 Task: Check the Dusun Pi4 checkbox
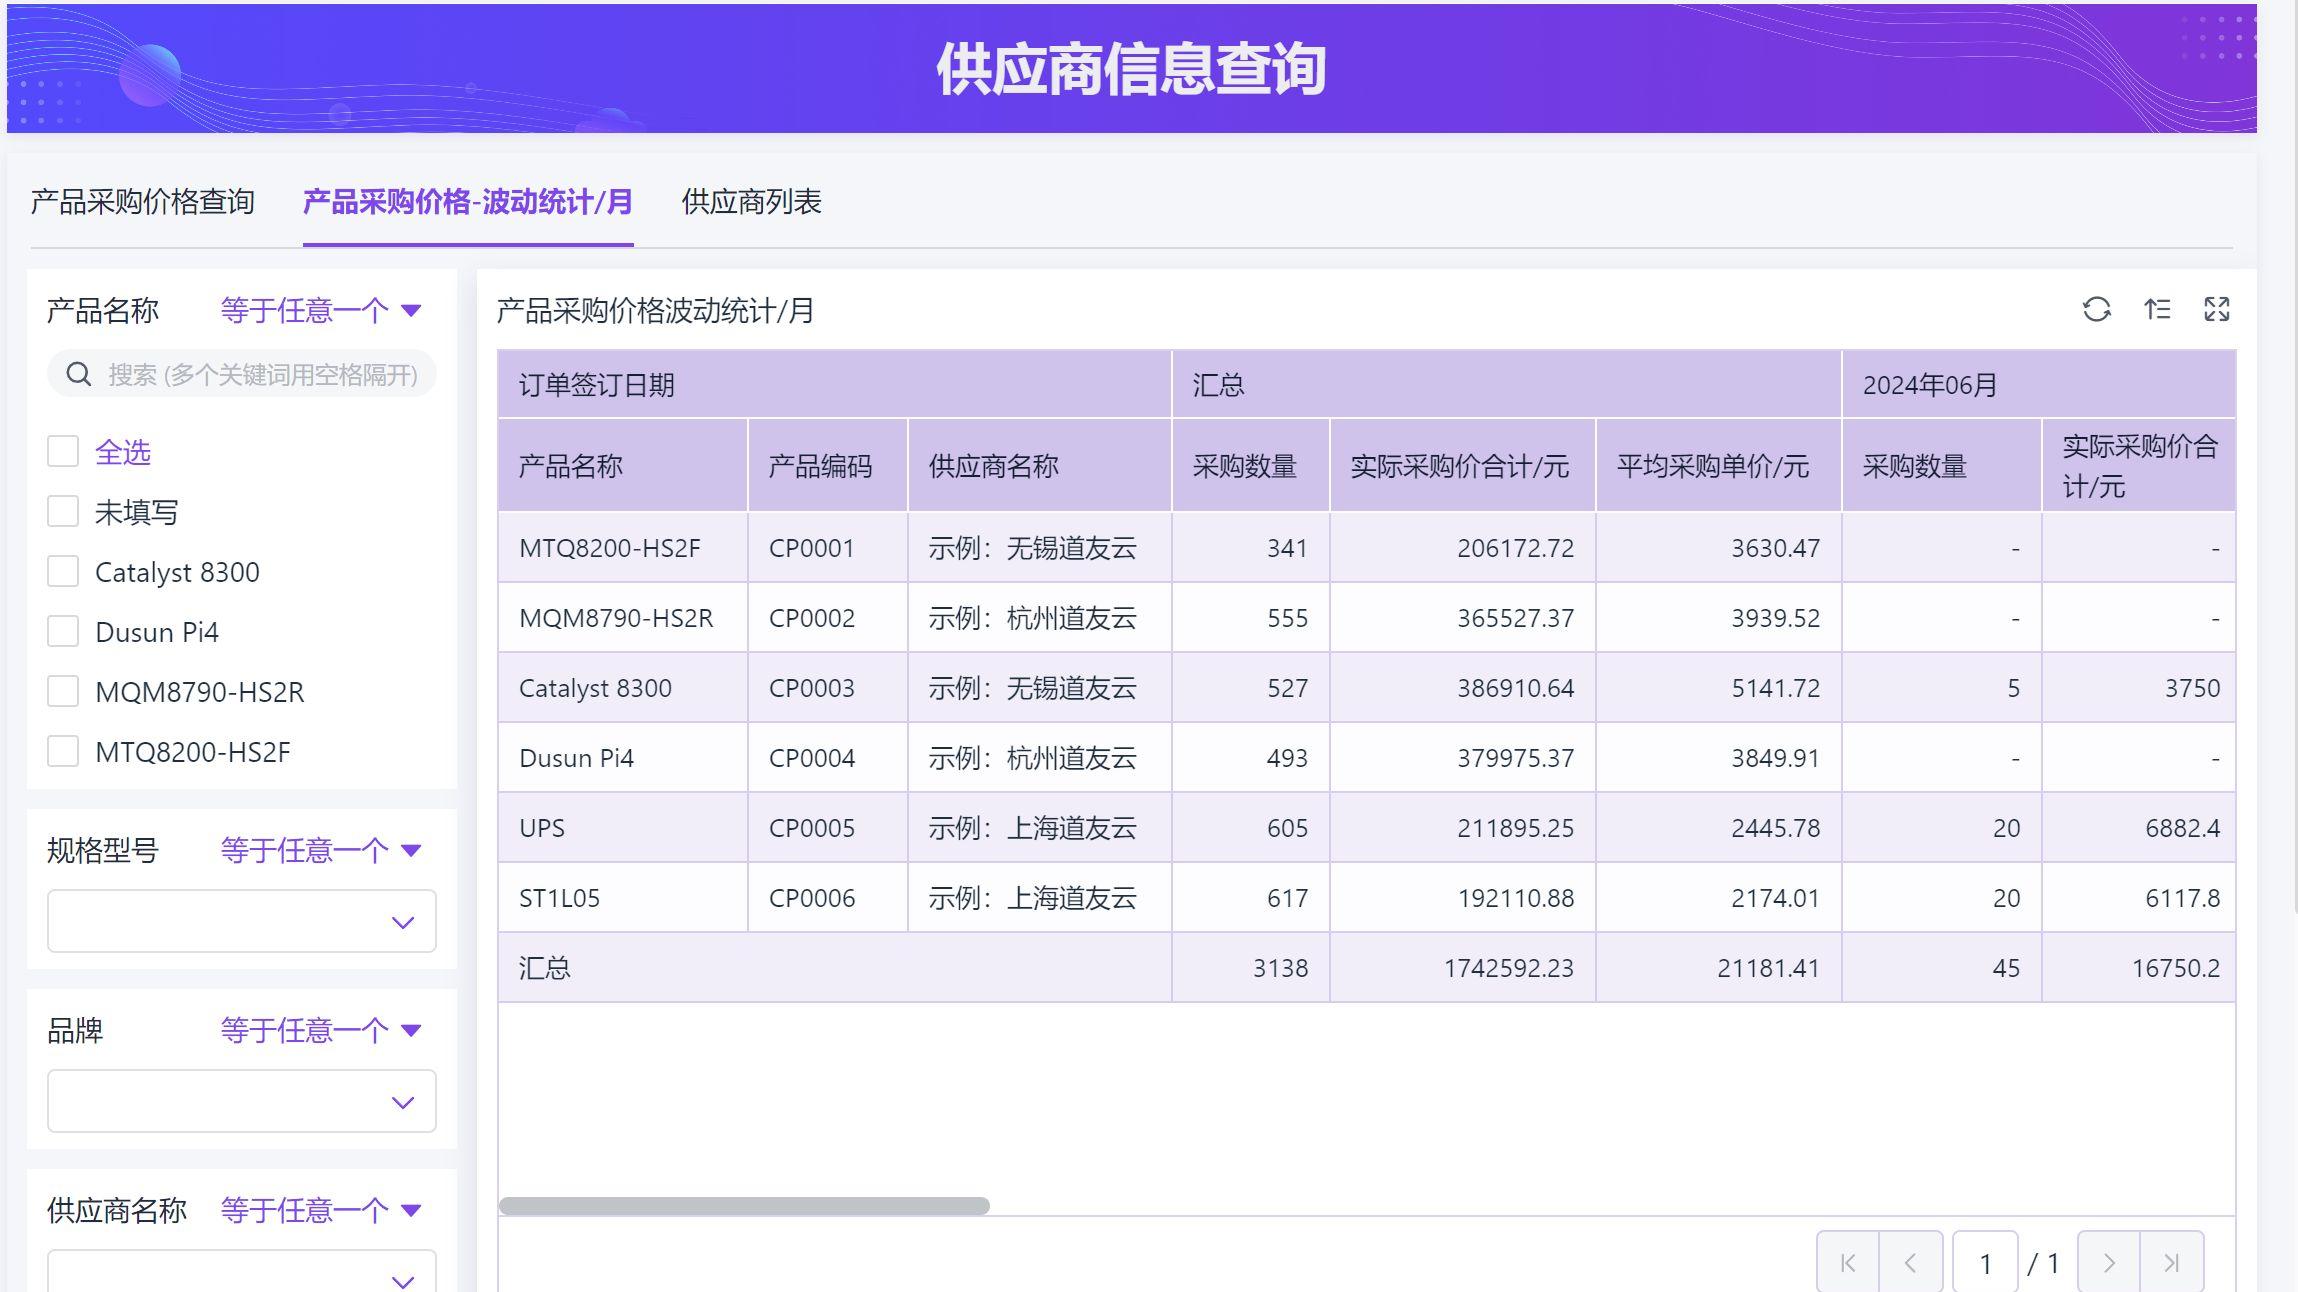coord(63,631)
